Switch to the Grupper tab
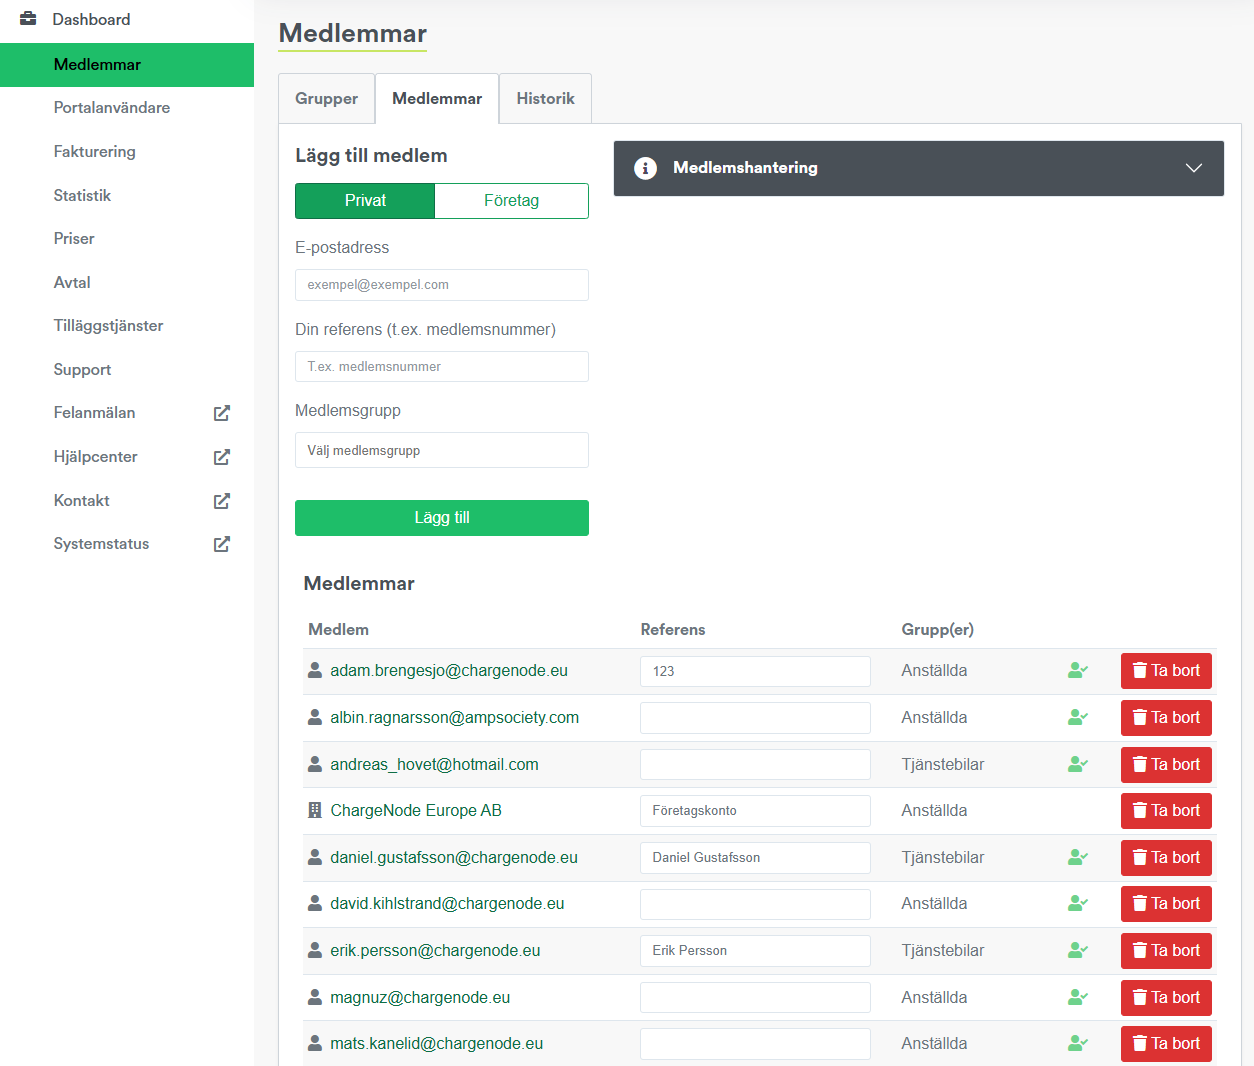This screenshot has height=1066, width=1254. pyautogui.click(x=326, y=99)
